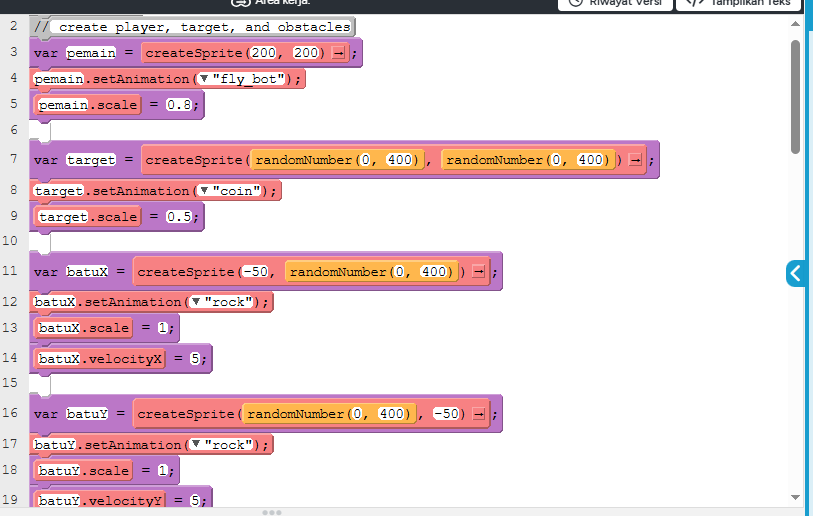Click the scrollbar down arrow
The image size is (813, 516).
point(795,497)
